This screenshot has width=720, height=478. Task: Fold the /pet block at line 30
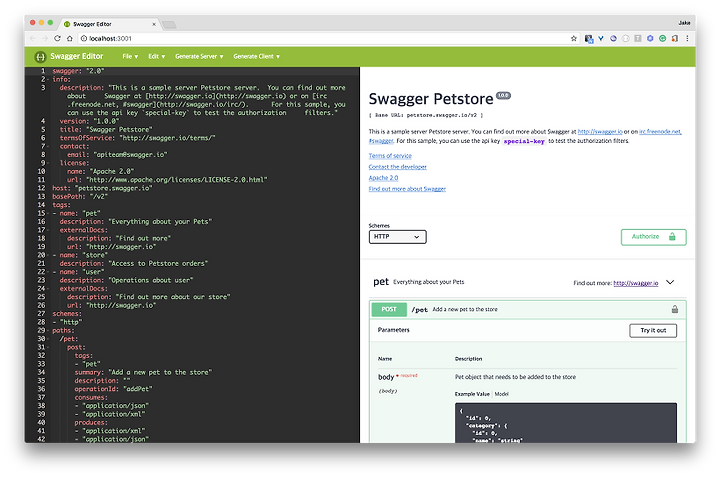pos(48,339)
